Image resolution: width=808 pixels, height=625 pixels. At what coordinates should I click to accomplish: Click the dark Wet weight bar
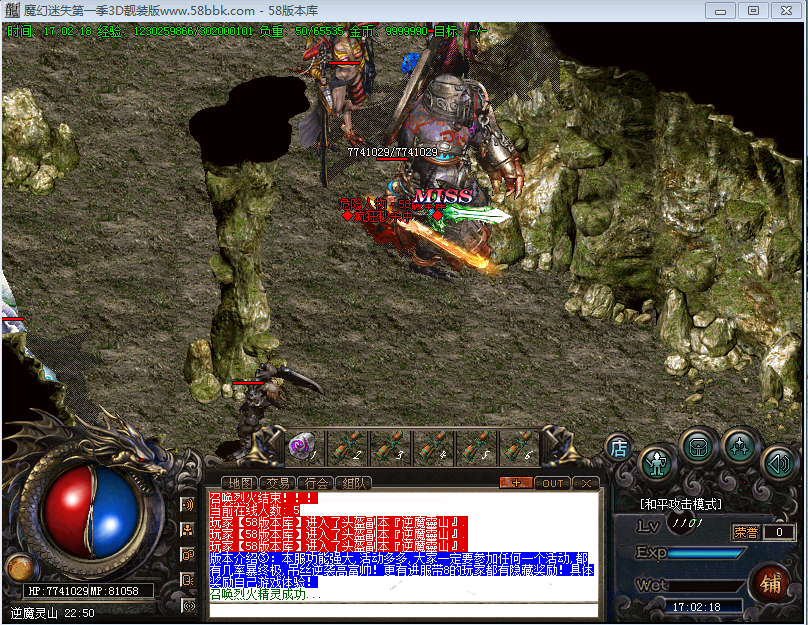706,586
